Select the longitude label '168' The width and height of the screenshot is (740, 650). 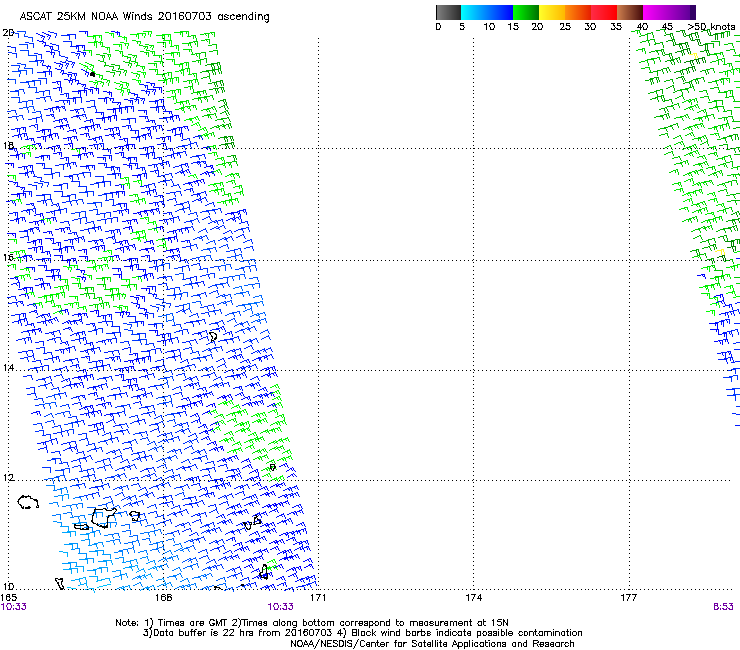[163, 598]
